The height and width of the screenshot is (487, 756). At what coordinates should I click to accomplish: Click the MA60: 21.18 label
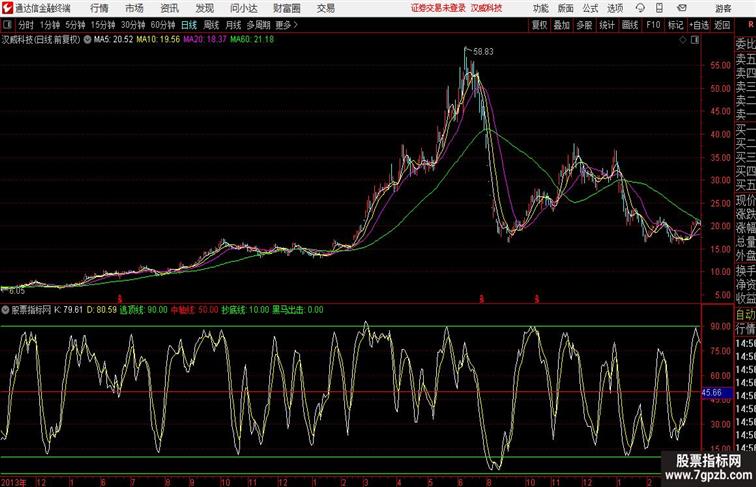(252, 40)
